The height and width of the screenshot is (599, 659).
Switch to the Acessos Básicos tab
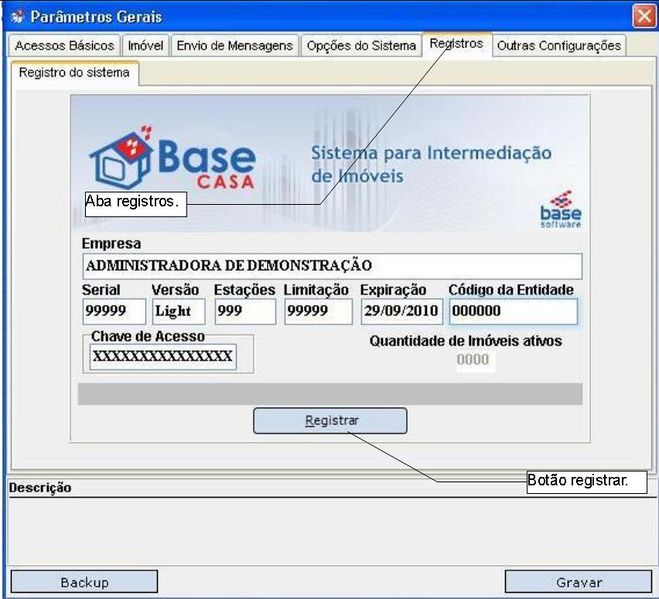(63, 46)
